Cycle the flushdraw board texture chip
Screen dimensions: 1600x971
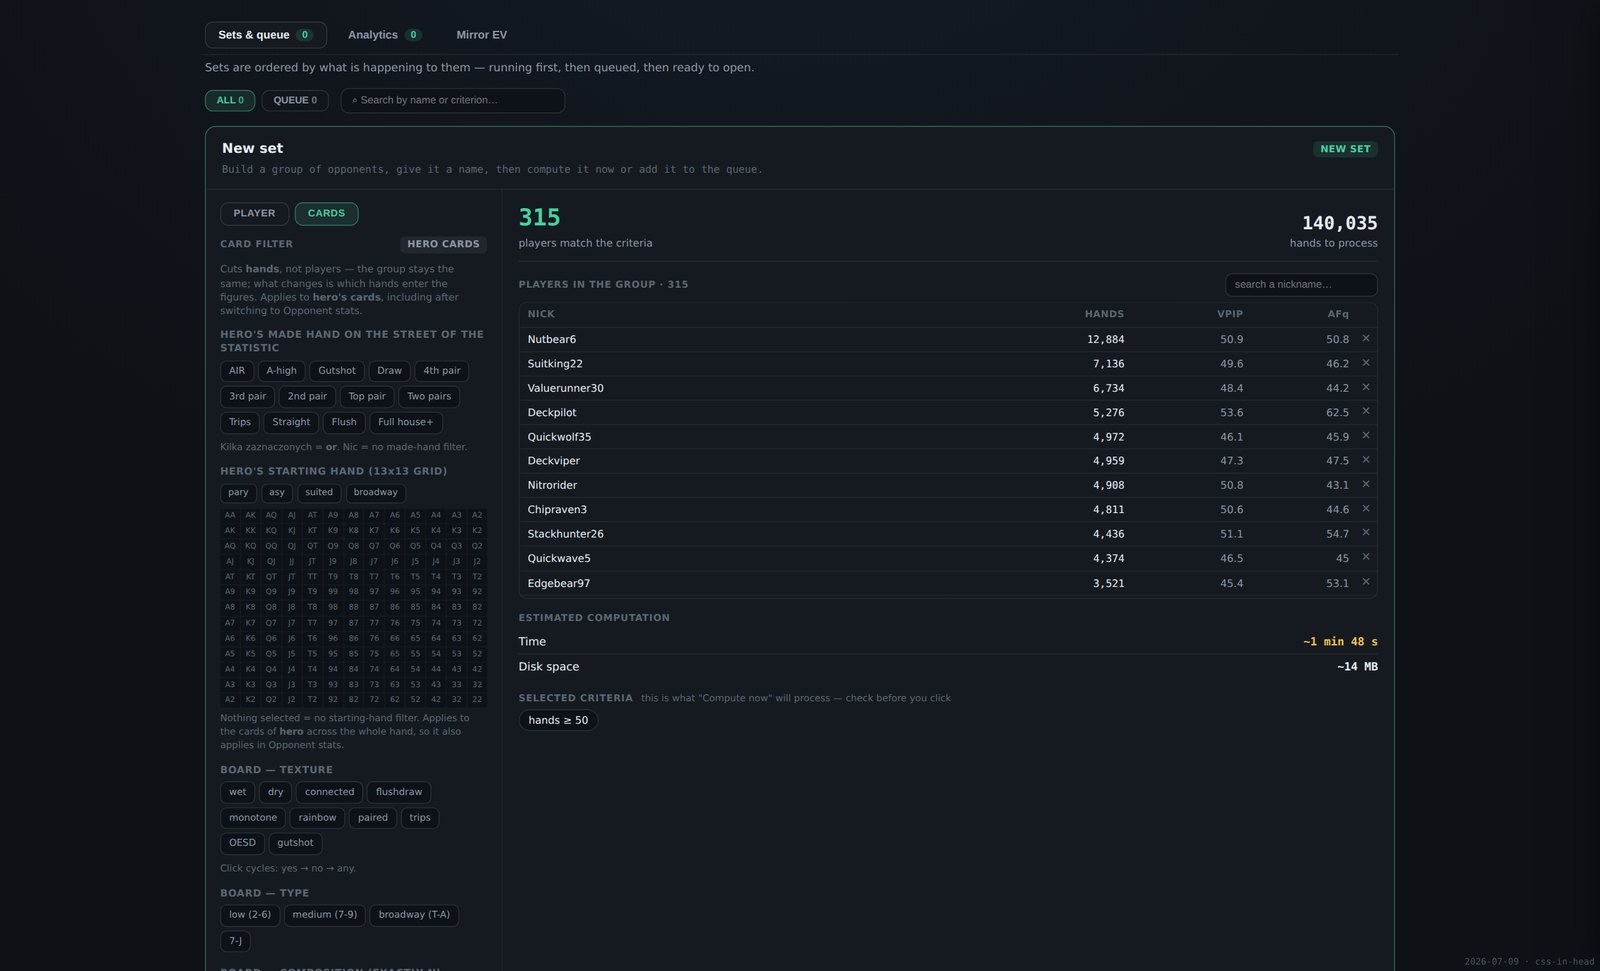[399, 792]
